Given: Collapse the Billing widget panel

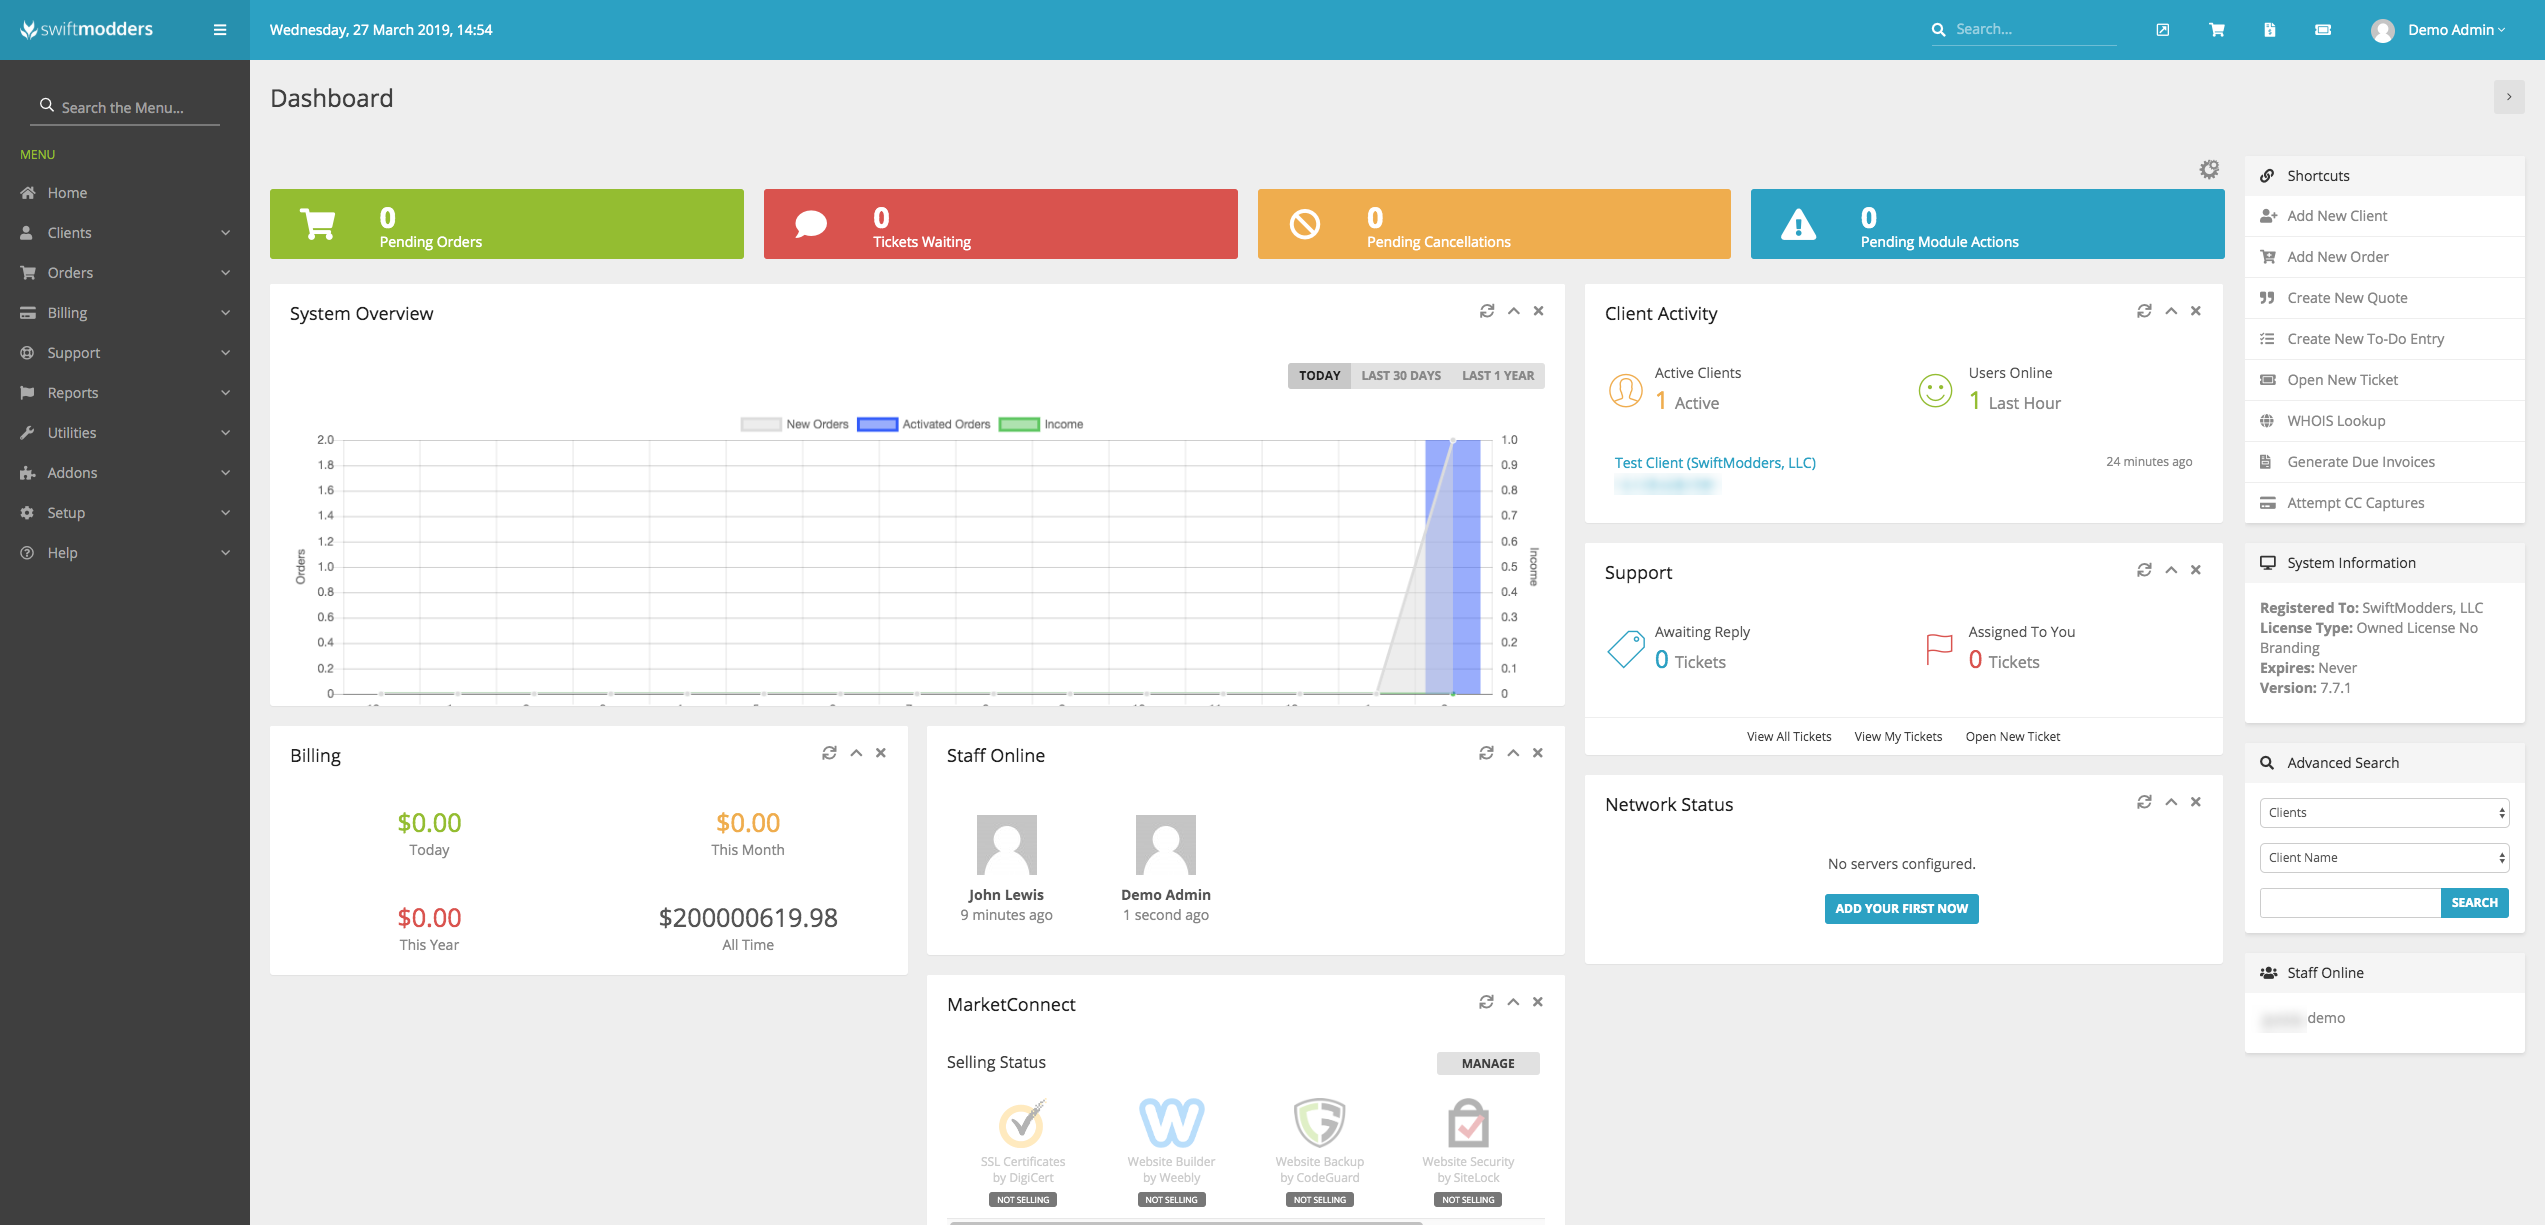Looking at the screenshot, I should (x=856, y=753).
